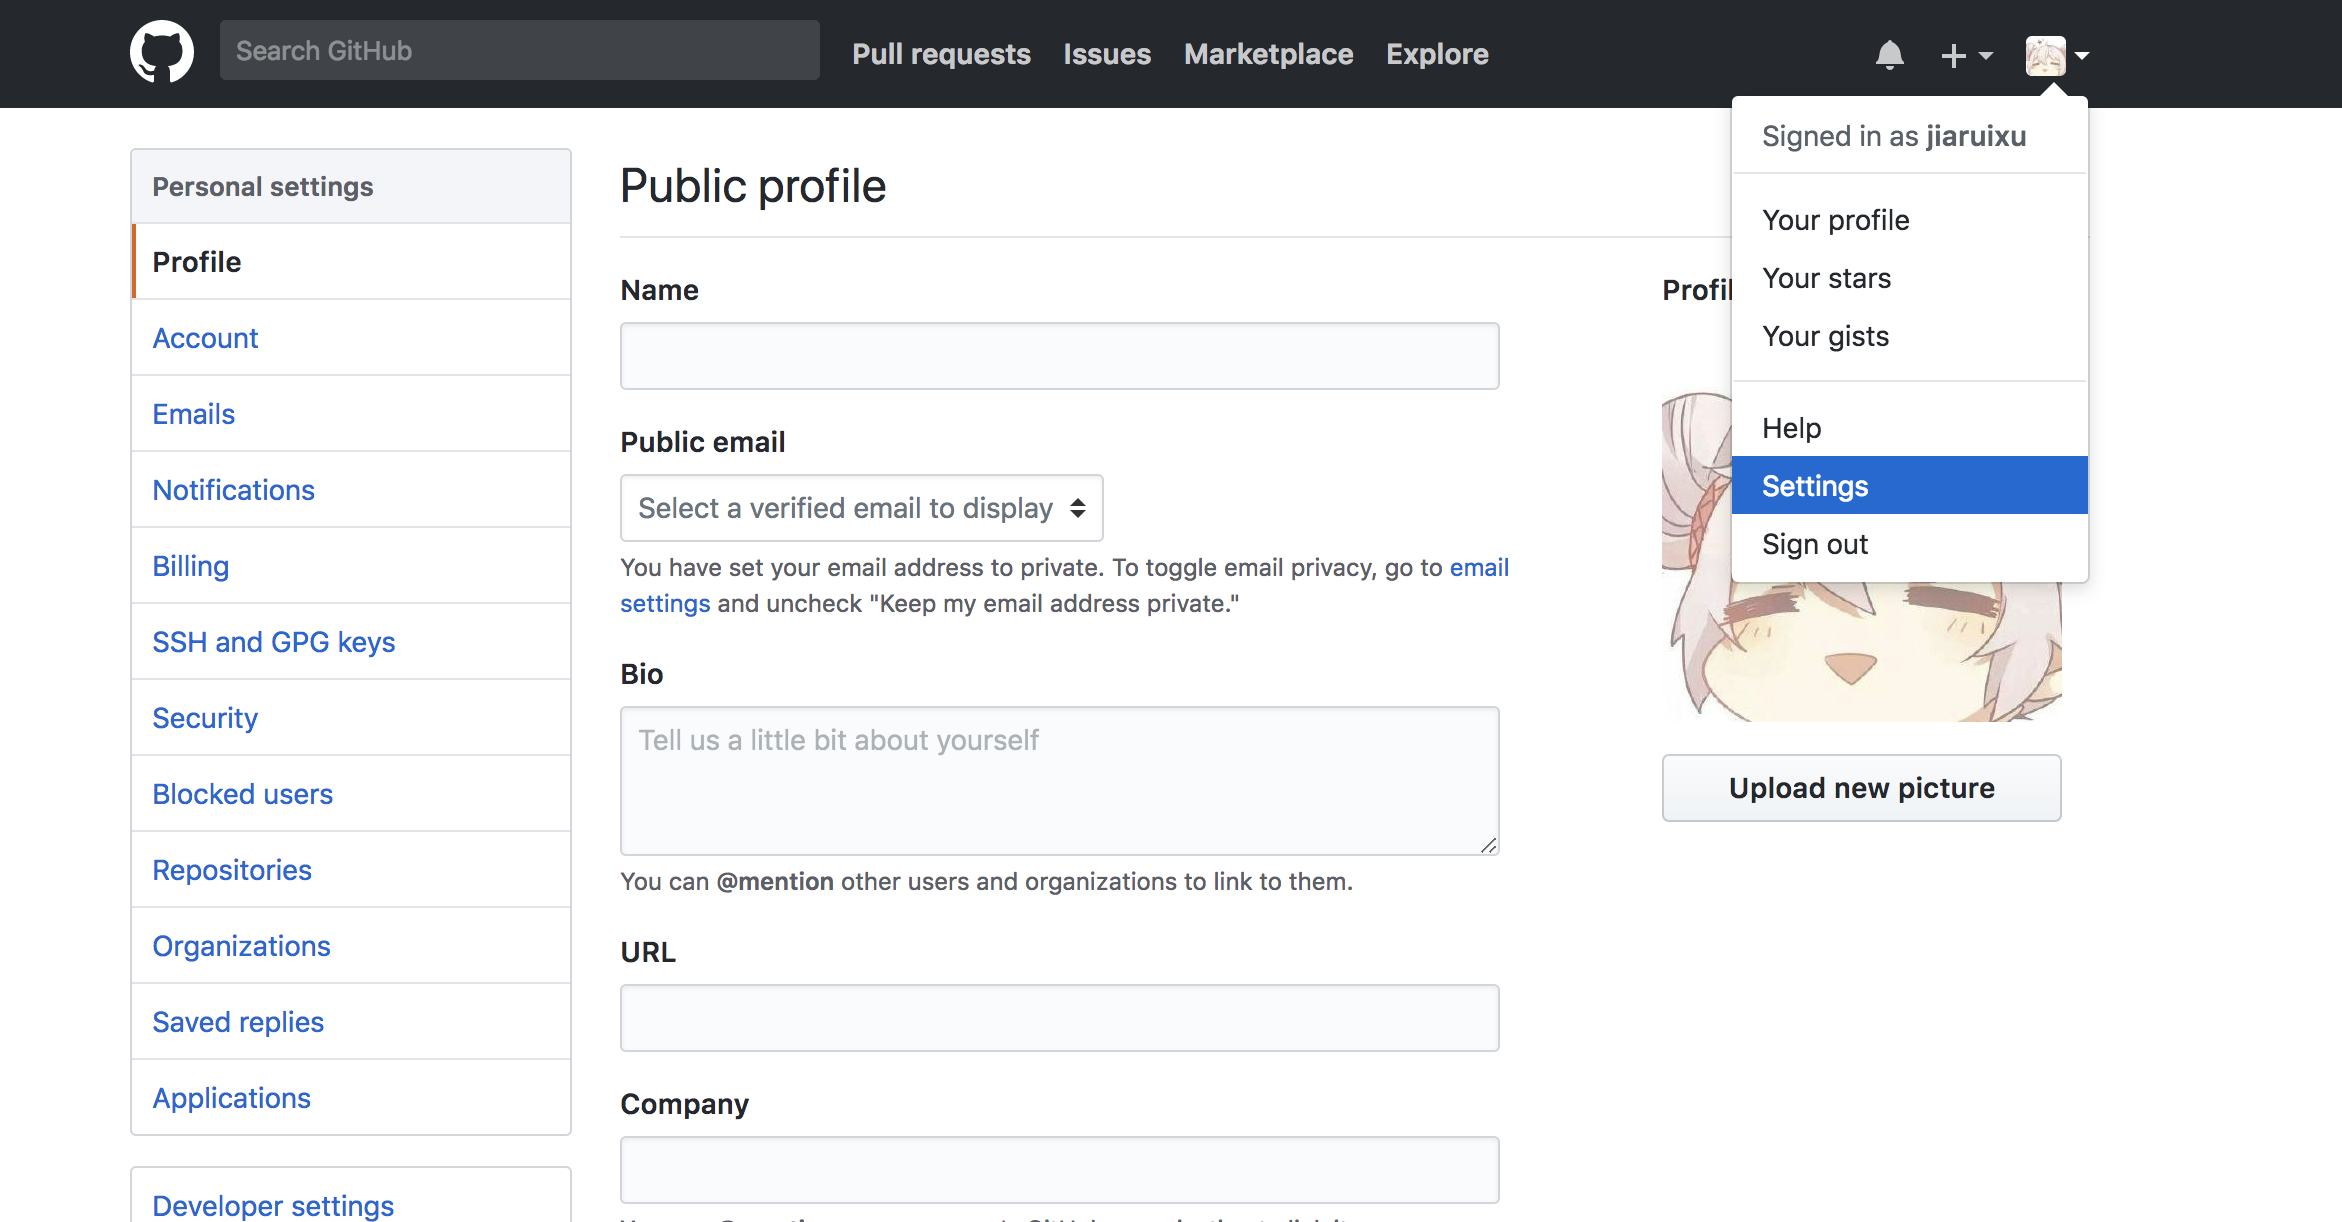
Task: Click the profile picture image
Action: click(1861, 650)
